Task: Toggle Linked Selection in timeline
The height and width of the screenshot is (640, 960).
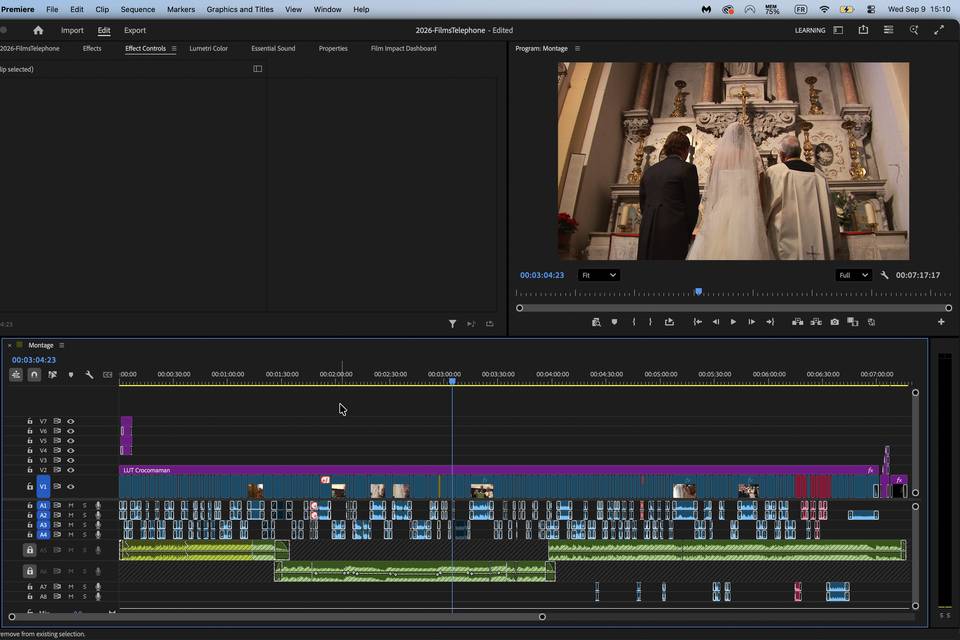Action: (53, 374)
